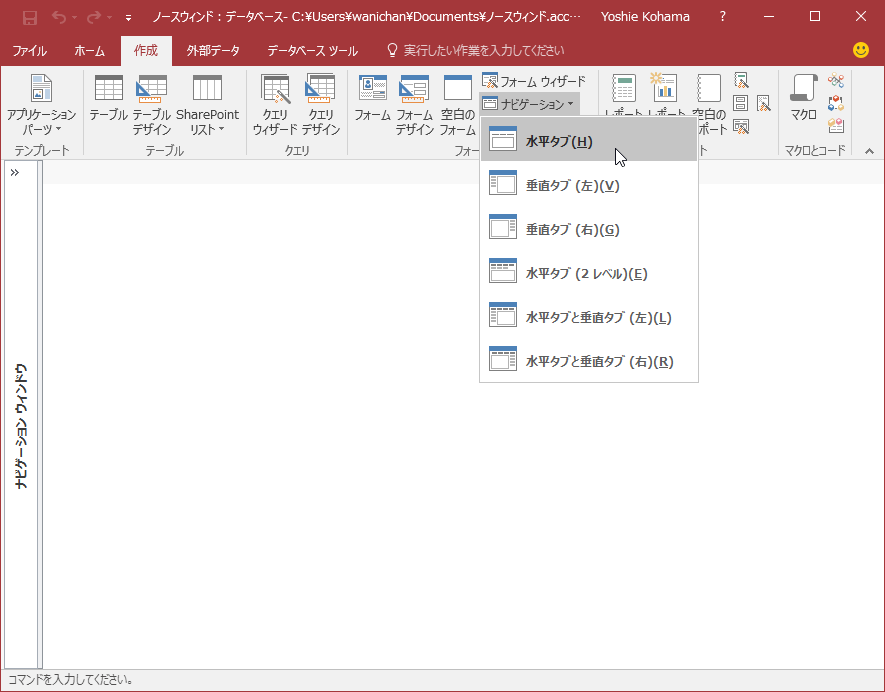Choose 水平タブ (2 レベル)(E) layout
Image resolution: width=885 pixels, height=692 pixels.
click(x=589, y=273)
